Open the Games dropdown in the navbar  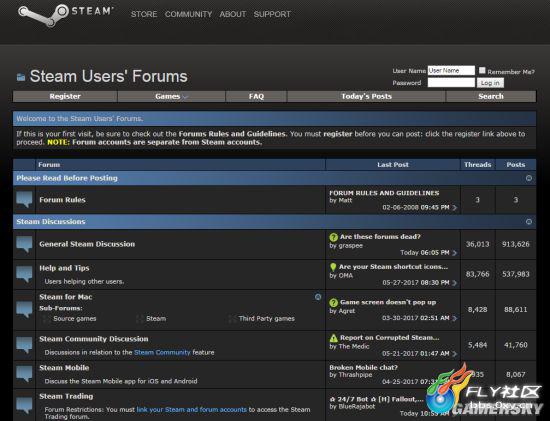tap(172, 96)
